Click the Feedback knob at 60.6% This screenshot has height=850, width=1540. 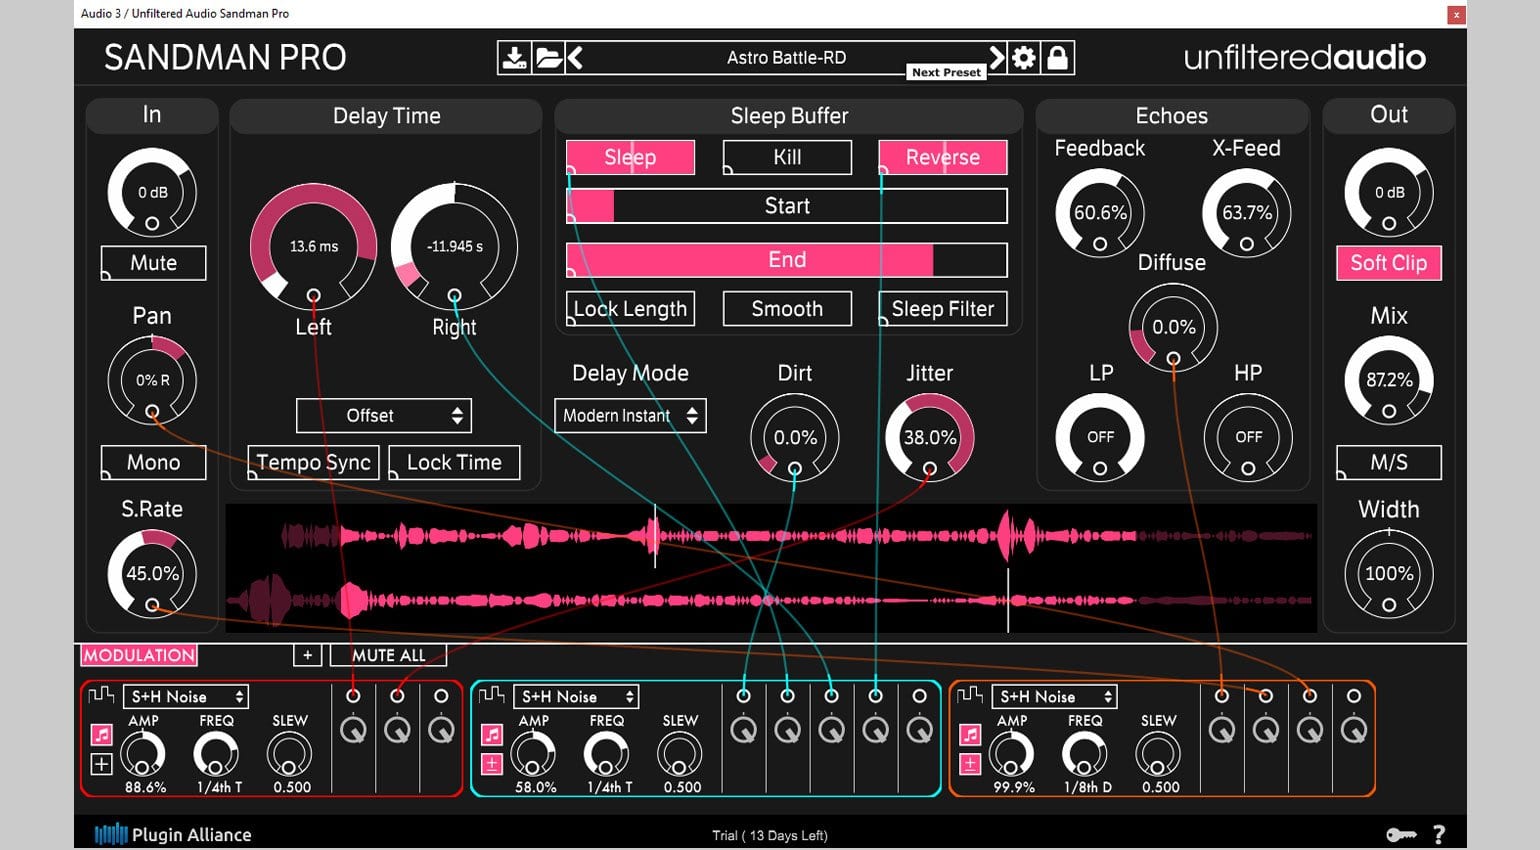1100,212
